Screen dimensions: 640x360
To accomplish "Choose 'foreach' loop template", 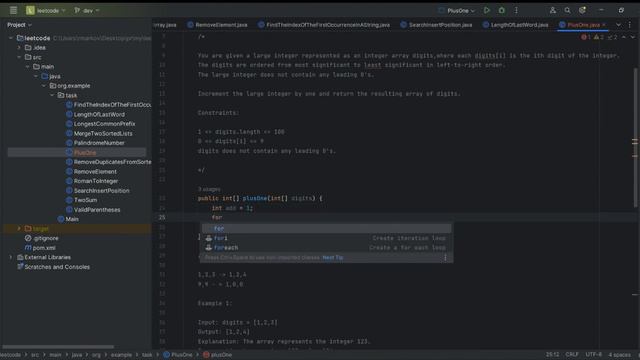I will (327, 248).
